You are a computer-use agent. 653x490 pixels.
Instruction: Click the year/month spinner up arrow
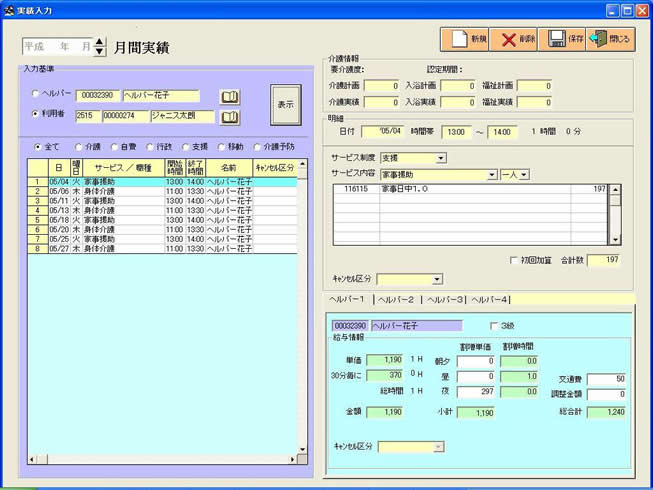[x=99, y=43]
